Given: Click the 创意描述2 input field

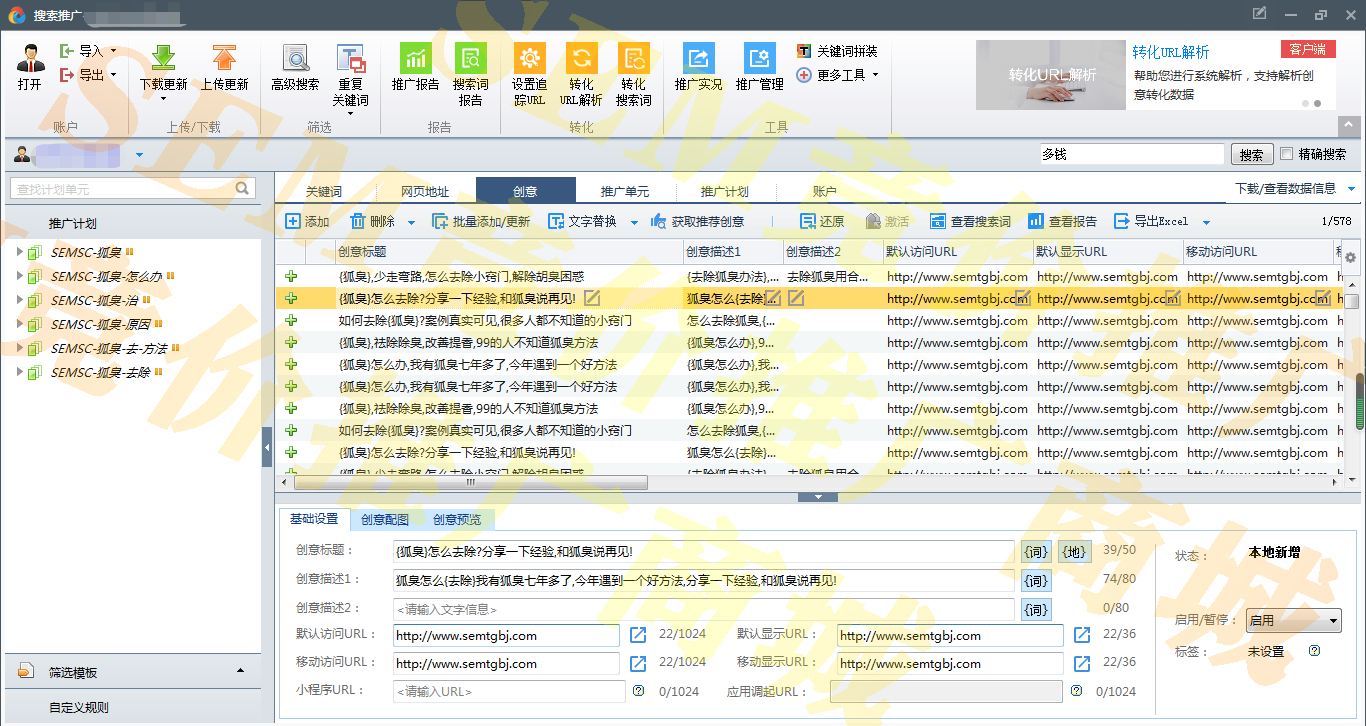Looking at the screenshot, I should tap(703, 609).
